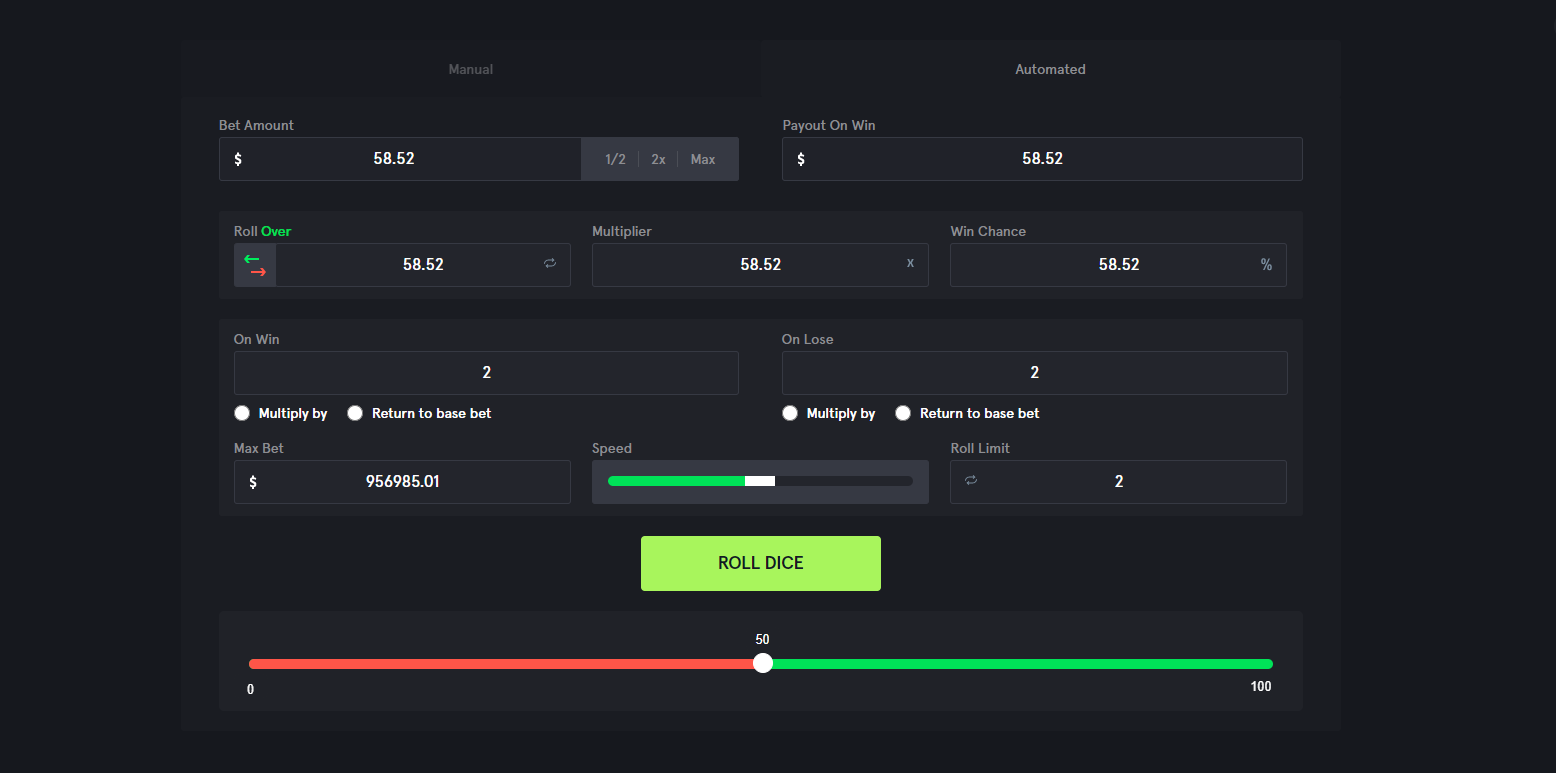Click the white handle on the dice slider
Image resolution: width=1556 pixels, height=773 pixels.
click(763, 663)
